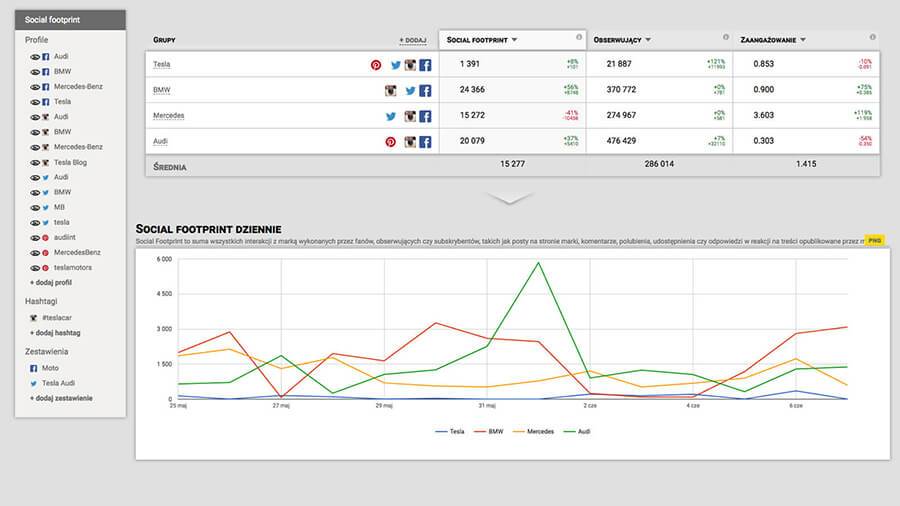Open Social footprint sidebar header
Screen dimensions: 900x506
coord(70,20)
